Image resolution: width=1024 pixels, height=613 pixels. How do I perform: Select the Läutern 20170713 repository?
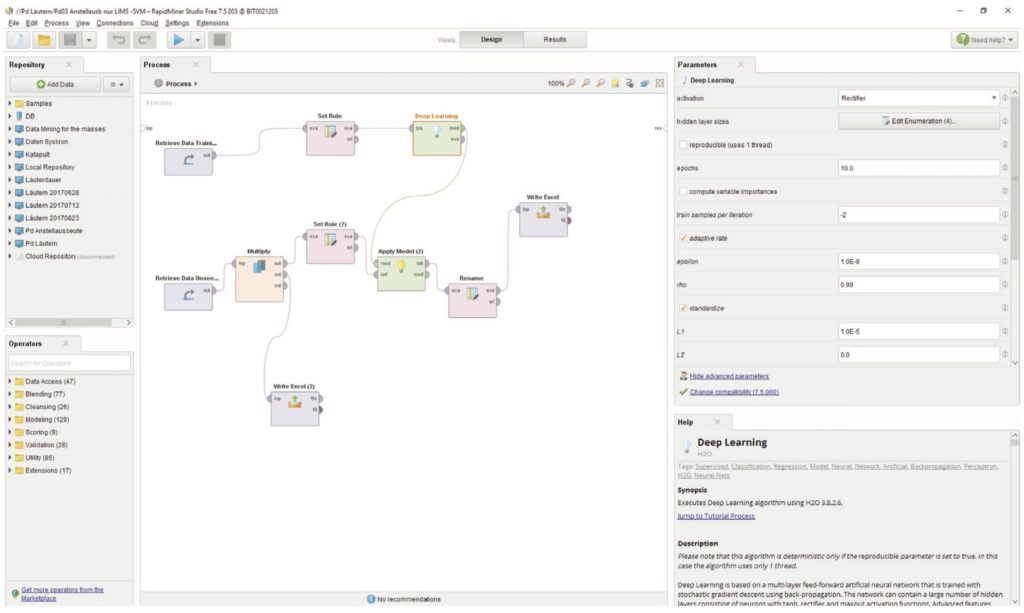(x=52, y=205)
